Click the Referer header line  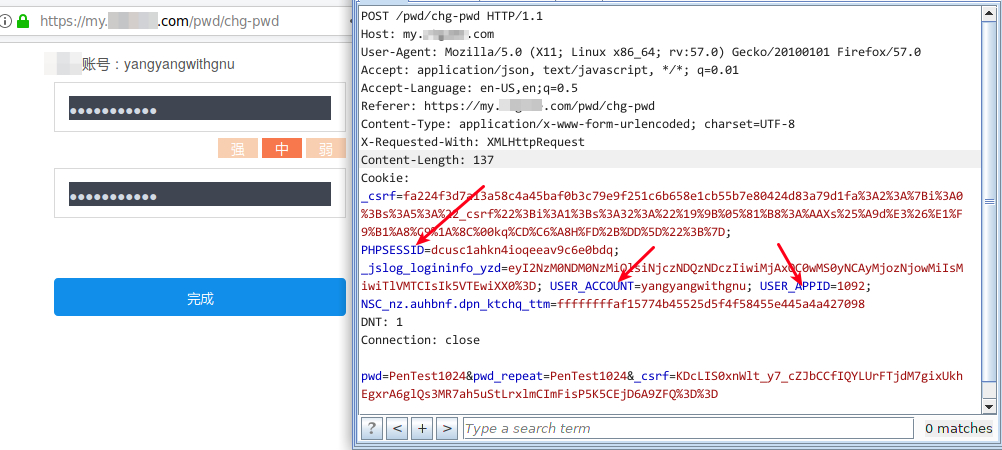508,106
